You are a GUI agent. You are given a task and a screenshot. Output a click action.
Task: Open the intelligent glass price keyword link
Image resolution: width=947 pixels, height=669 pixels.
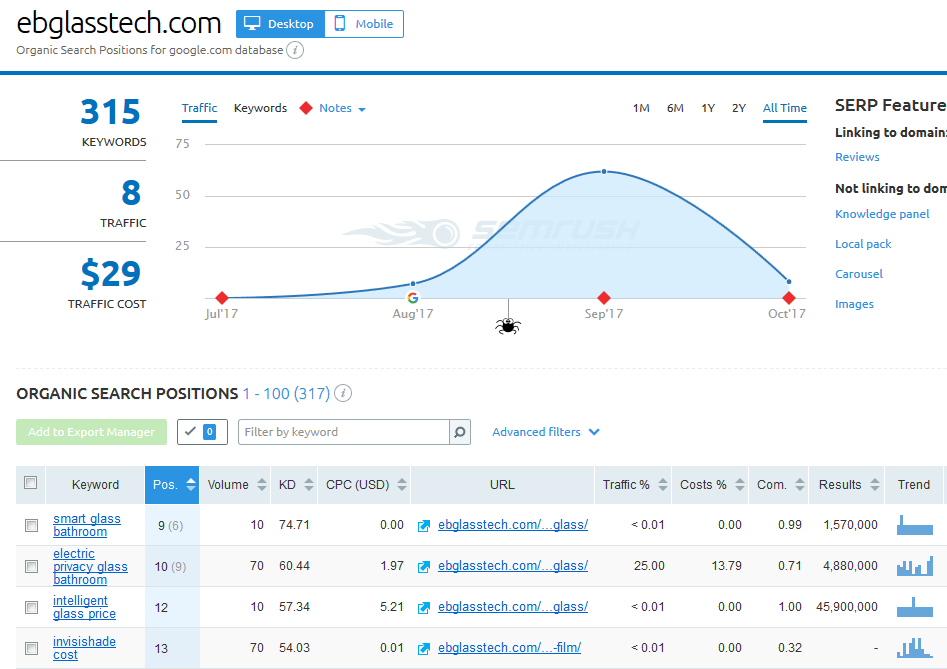click(x=85, y=607)
